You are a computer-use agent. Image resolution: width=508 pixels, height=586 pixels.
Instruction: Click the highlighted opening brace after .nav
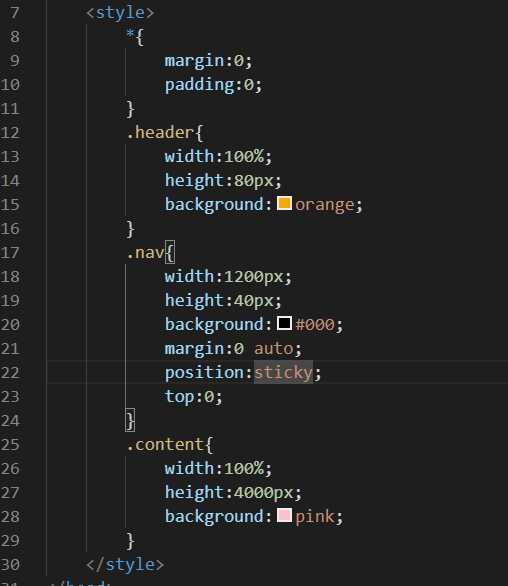point(170,253)
